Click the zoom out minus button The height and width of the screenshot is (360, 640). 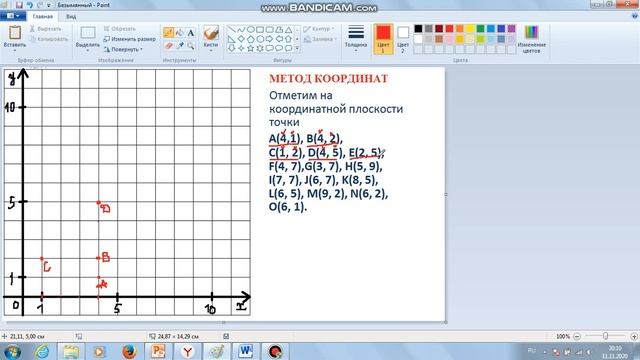(577, 336)
